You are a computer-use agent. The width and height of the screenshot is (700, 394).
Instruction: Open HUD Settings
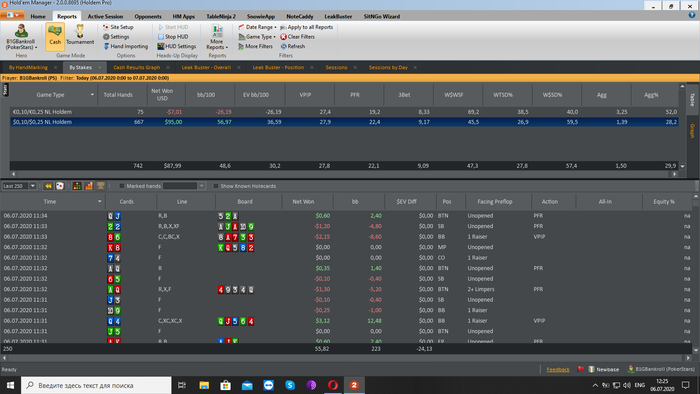pos(176,46)
